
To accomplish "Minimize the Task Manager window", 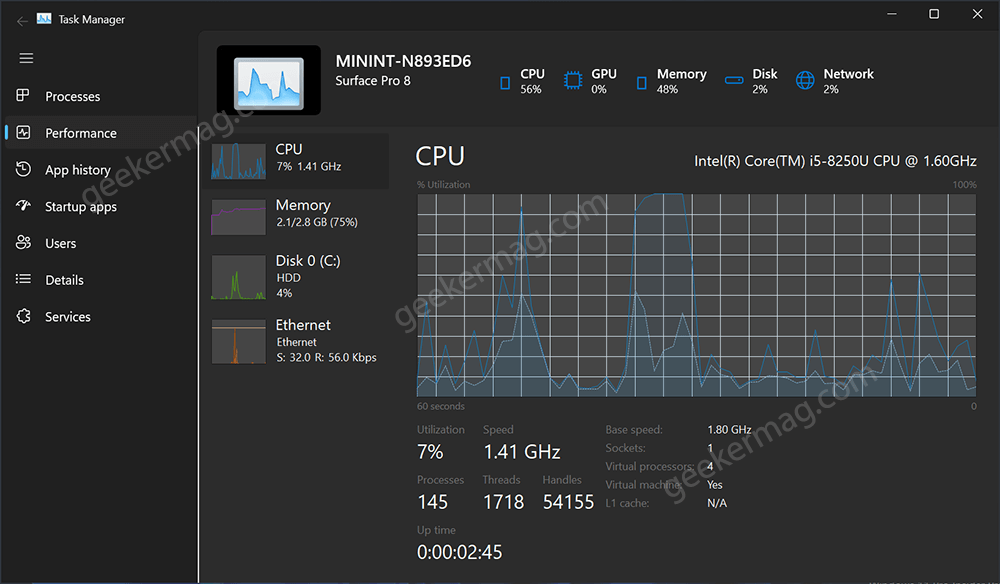I will (892, 13).
